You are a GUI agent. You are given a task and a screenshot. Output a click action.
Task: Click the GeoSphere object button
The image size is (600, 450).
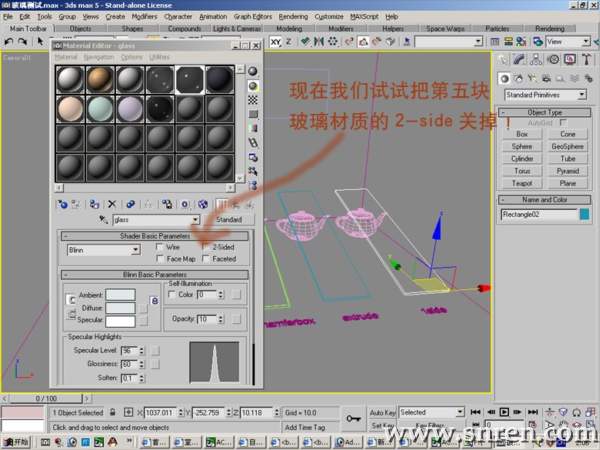point(567,146)
